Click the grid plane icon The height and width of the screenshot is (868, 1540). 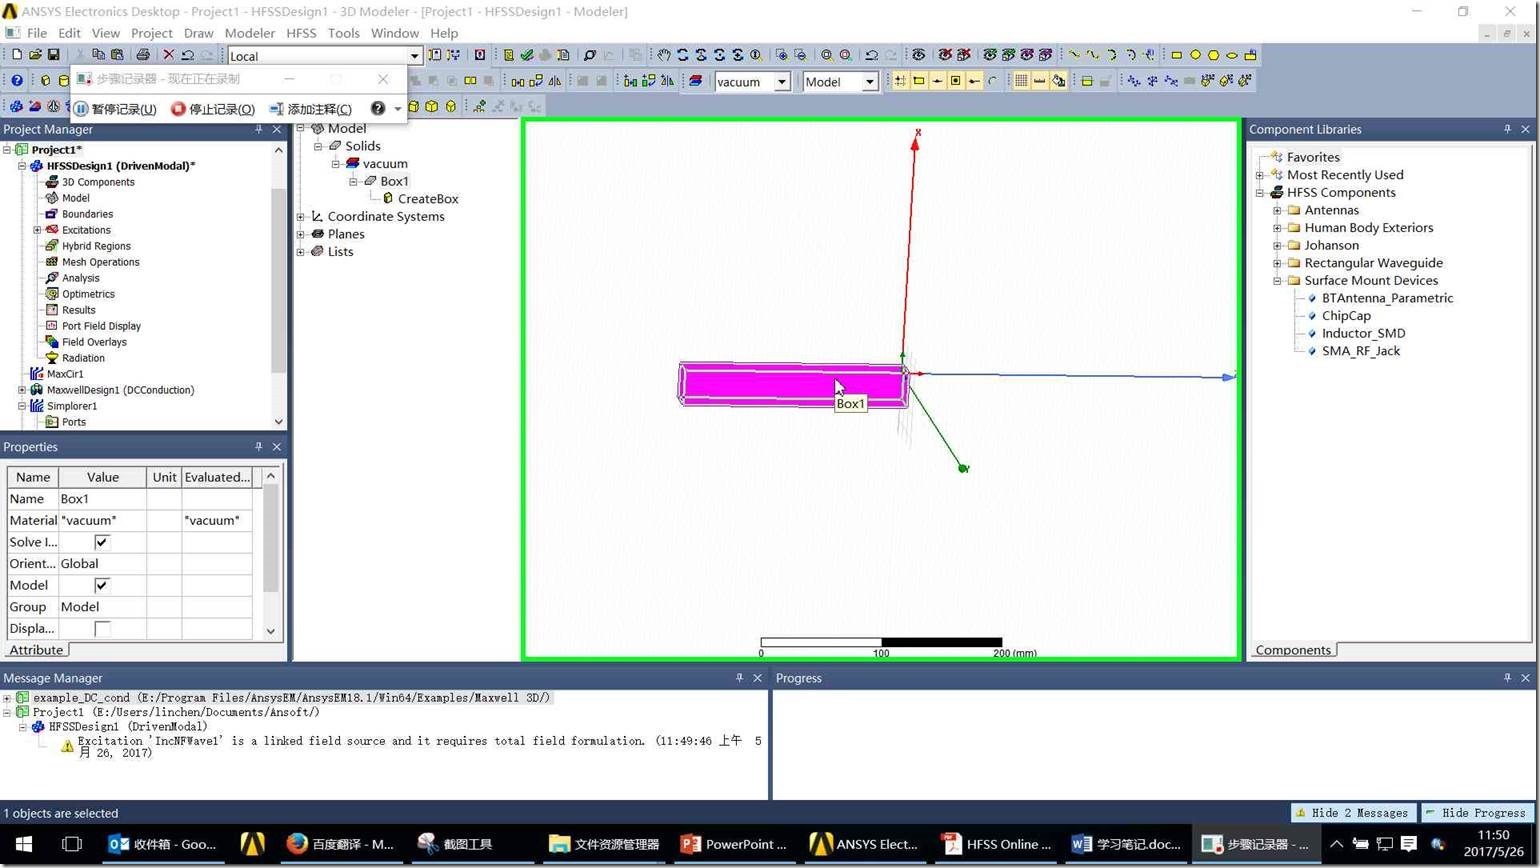tap(1021, 81)
